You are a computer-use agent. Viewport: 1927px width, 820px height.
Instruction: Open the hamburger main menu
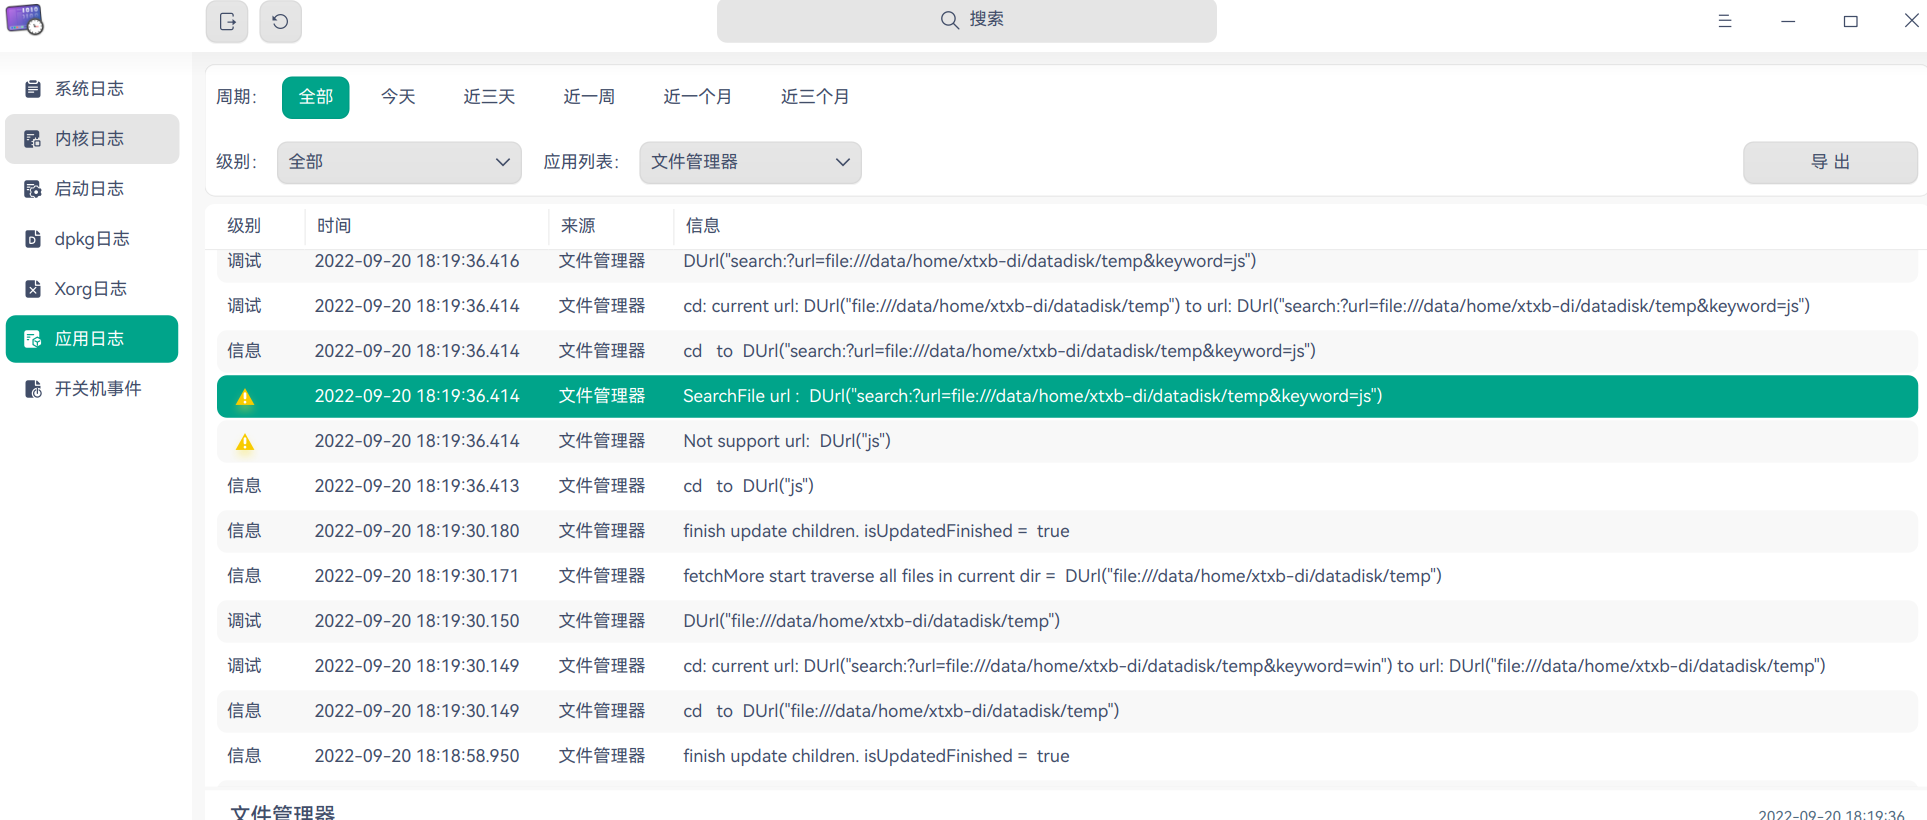pyautogui.click(x=1725, y=21)
